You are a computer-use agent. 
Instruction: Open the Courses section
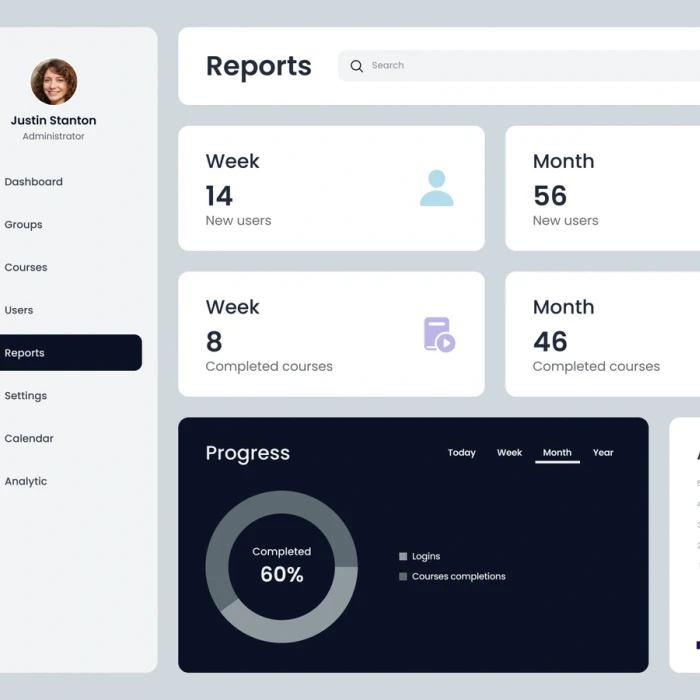(26, 267)
